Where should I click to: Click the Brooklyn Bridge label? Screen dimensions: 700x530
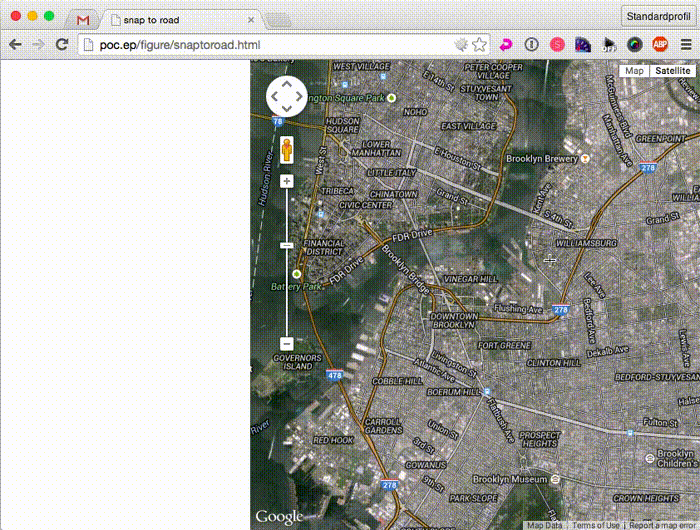(x=406, y=270)
